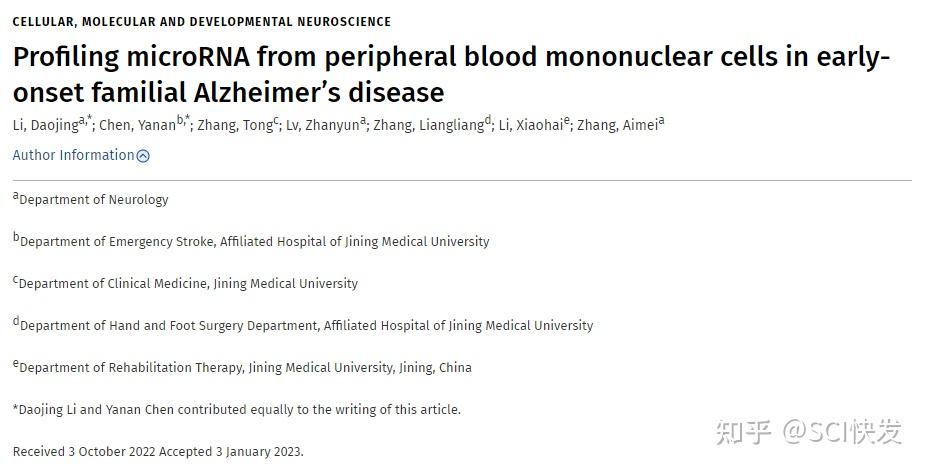
Task: Click the Department of Clinical Medicine affiliation
Action: pos(188,284)
